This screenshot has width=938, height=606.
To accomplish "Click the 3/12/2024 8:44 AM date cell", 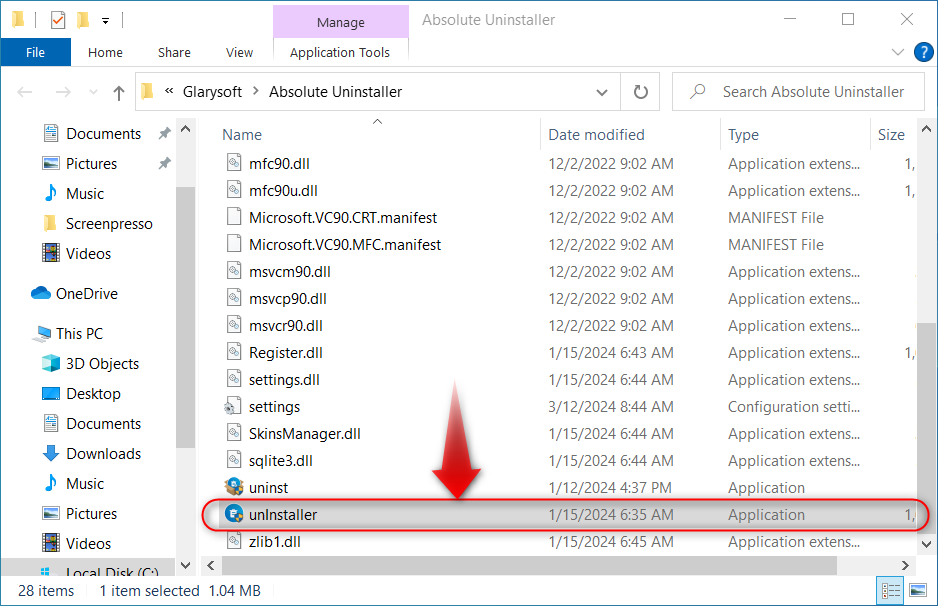I will 610,407.
